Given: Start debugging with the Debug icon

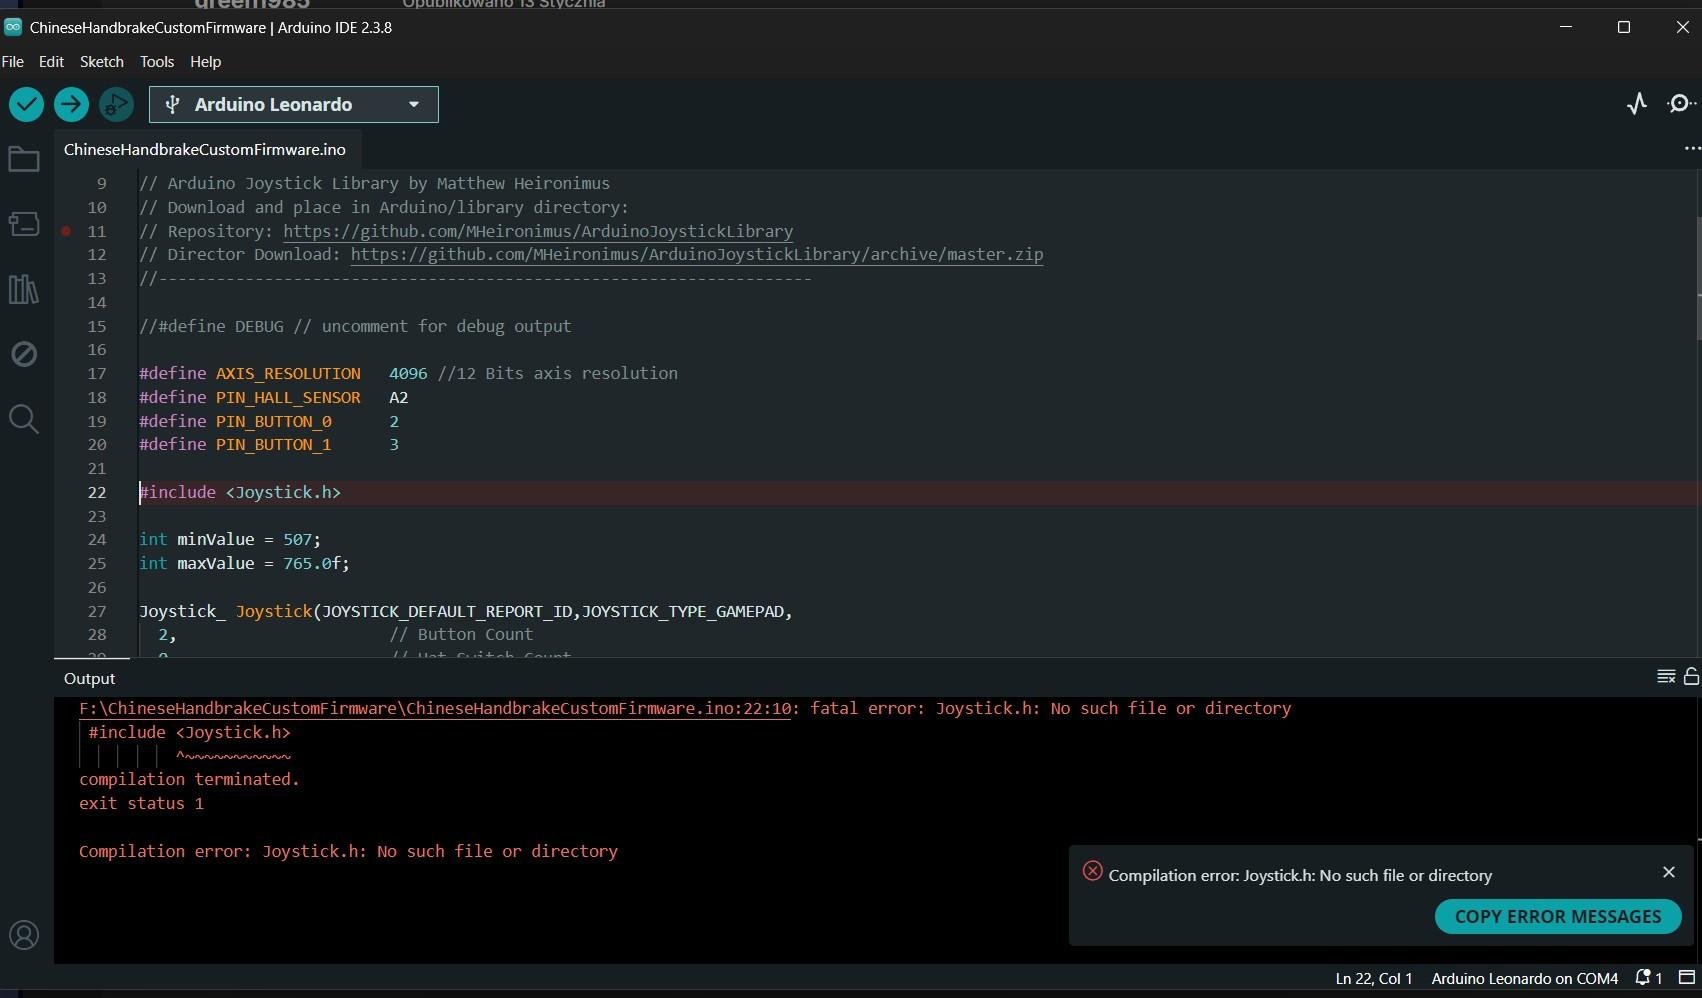Looking at the screenshot, I should [x=116, y=104].
